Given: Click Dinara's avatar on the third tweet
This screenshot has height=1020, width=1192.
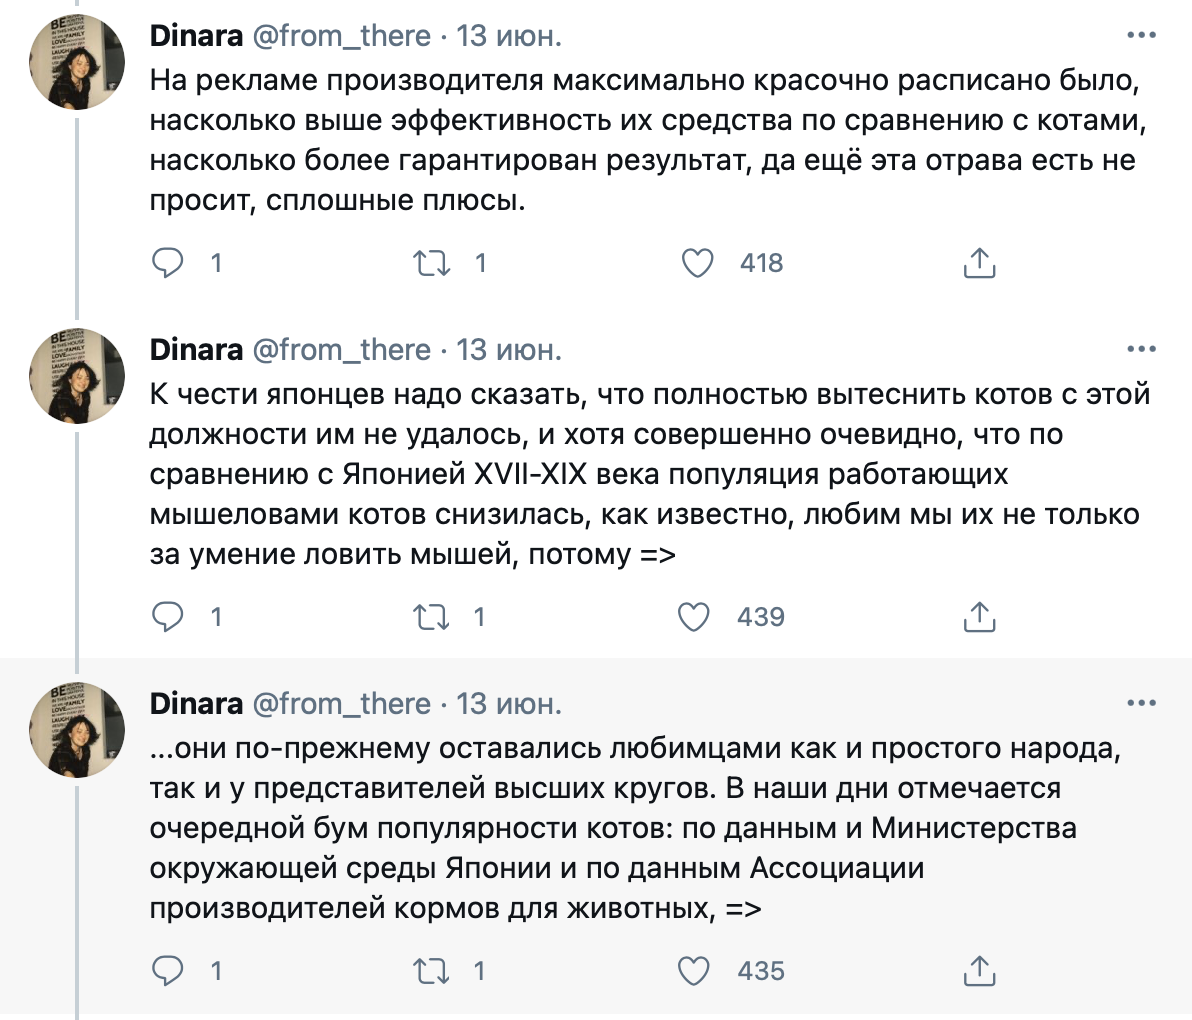Looking at the screenshot, I should (x=77, y=730).
